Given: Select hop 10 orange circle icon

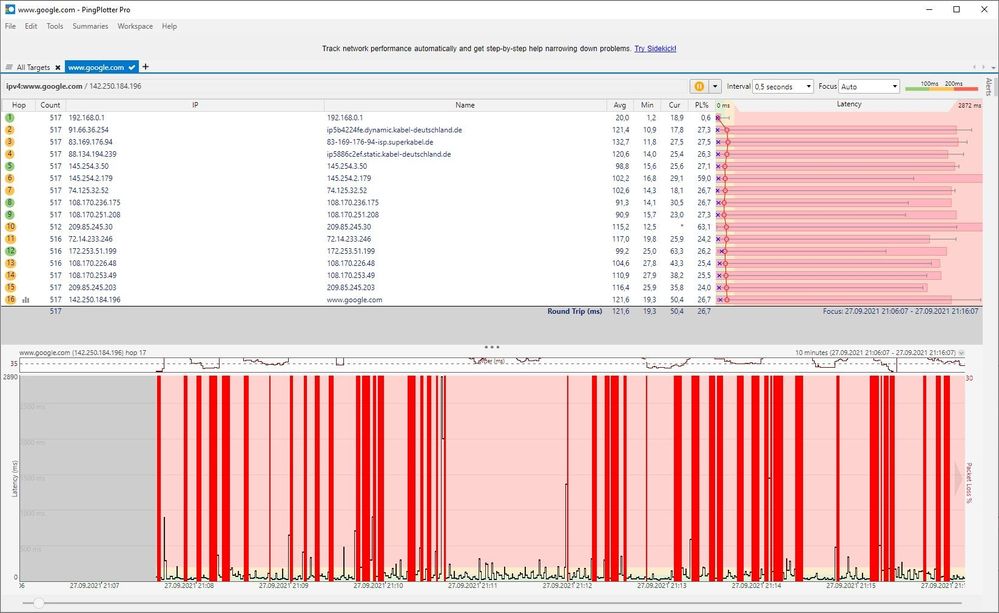Looking at the screenshot, I should pos(10,227).
